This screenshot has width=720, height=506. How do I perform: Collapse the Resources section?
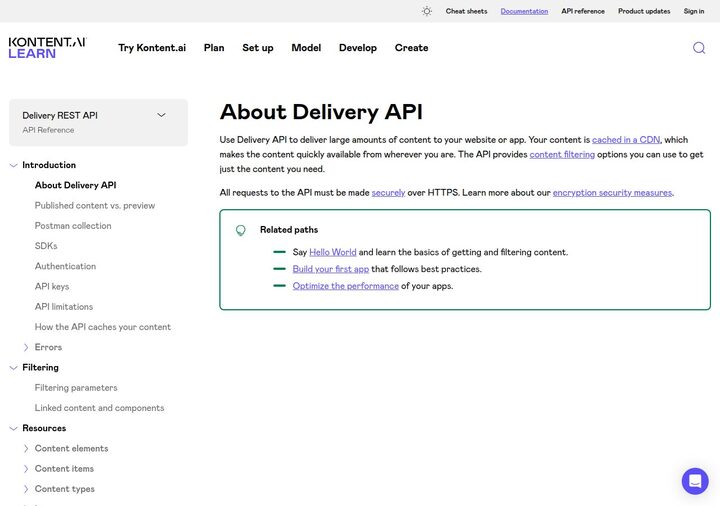click(x=13, y=428)
